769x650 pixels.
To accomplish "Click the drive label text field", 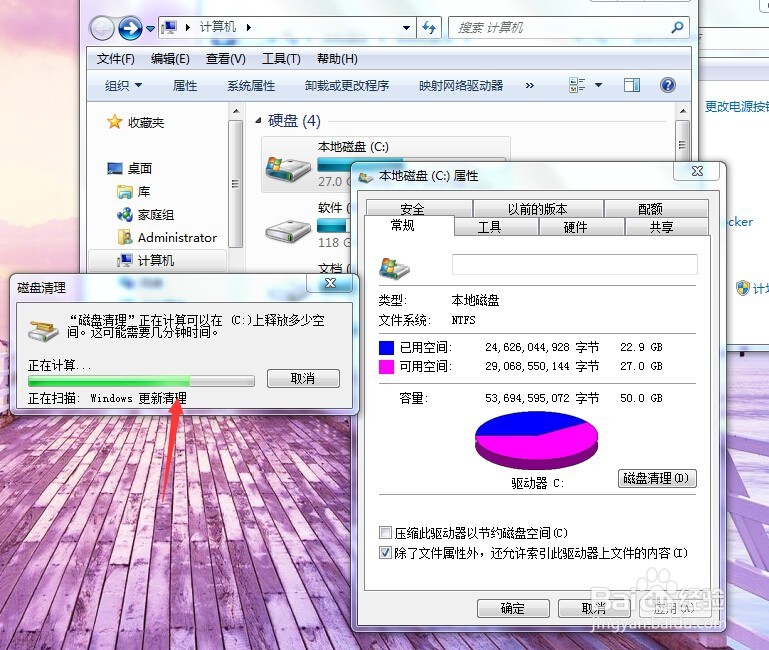I will pos(574,264).
